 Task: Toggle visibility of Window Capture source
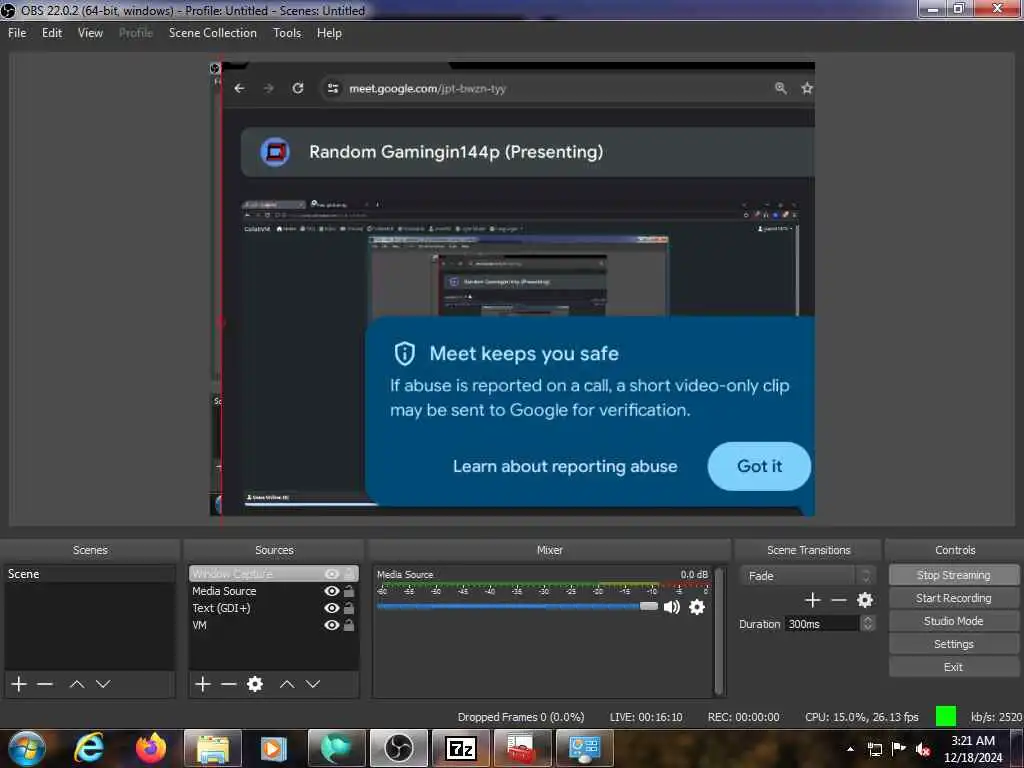pyautogui.click(x=332, y=573)
